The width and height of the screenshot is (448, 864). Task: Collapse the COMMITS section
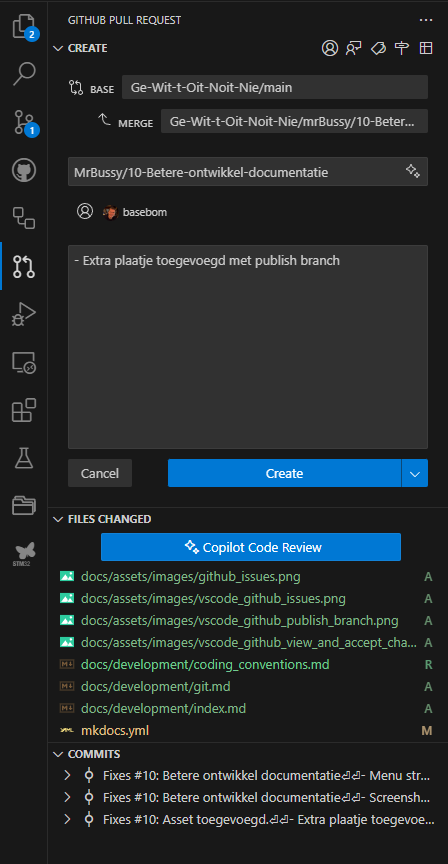pos(58,754)
